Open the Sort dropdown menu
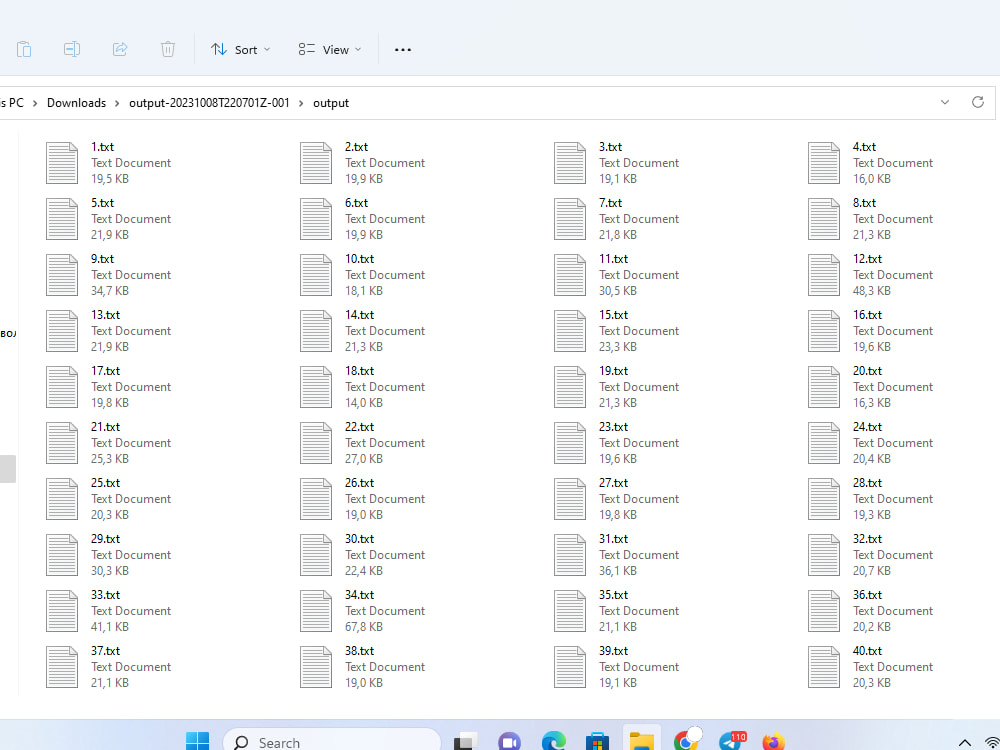The height and width of the screenshot is (750, 1000). 240,50
